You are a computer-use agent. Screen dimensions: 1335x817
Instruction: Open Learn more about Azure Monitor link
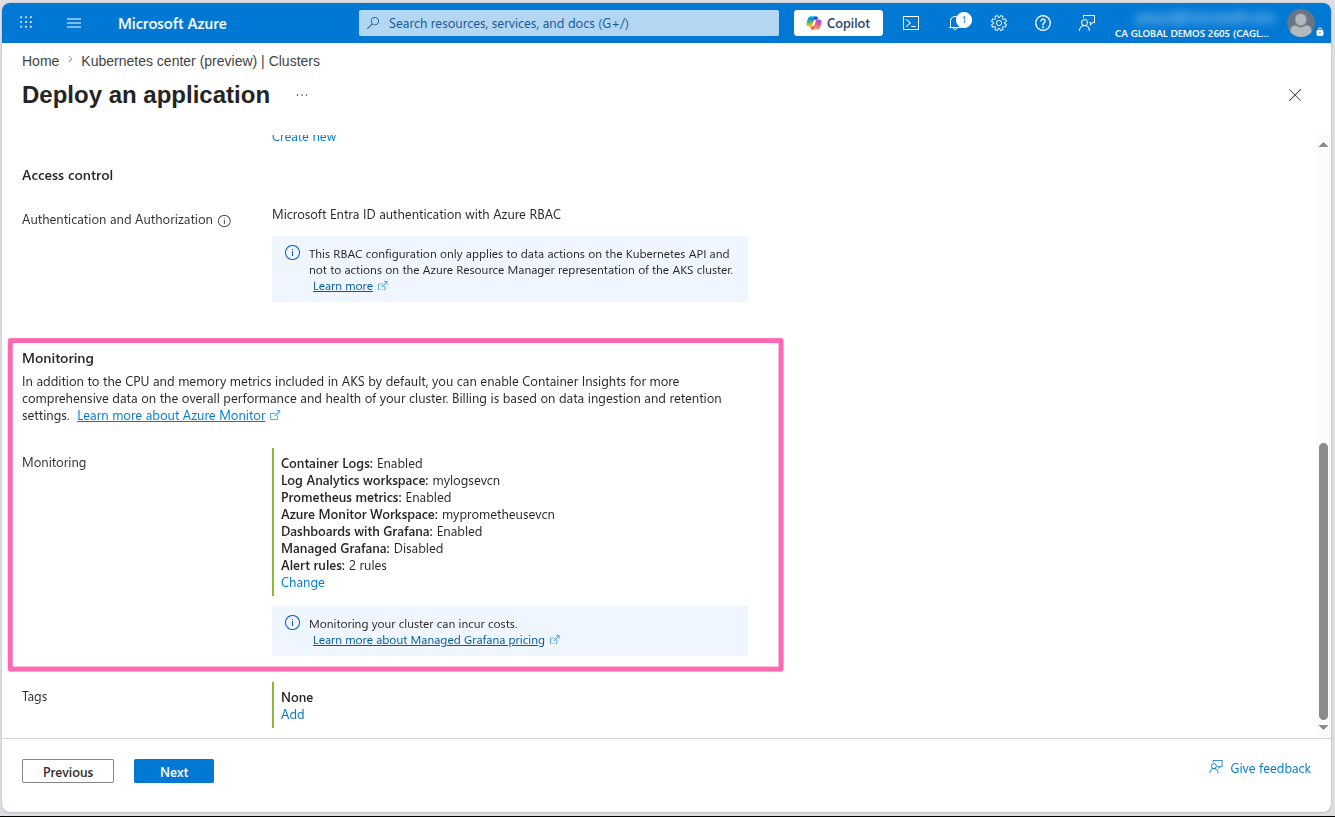tap(171, 415)
